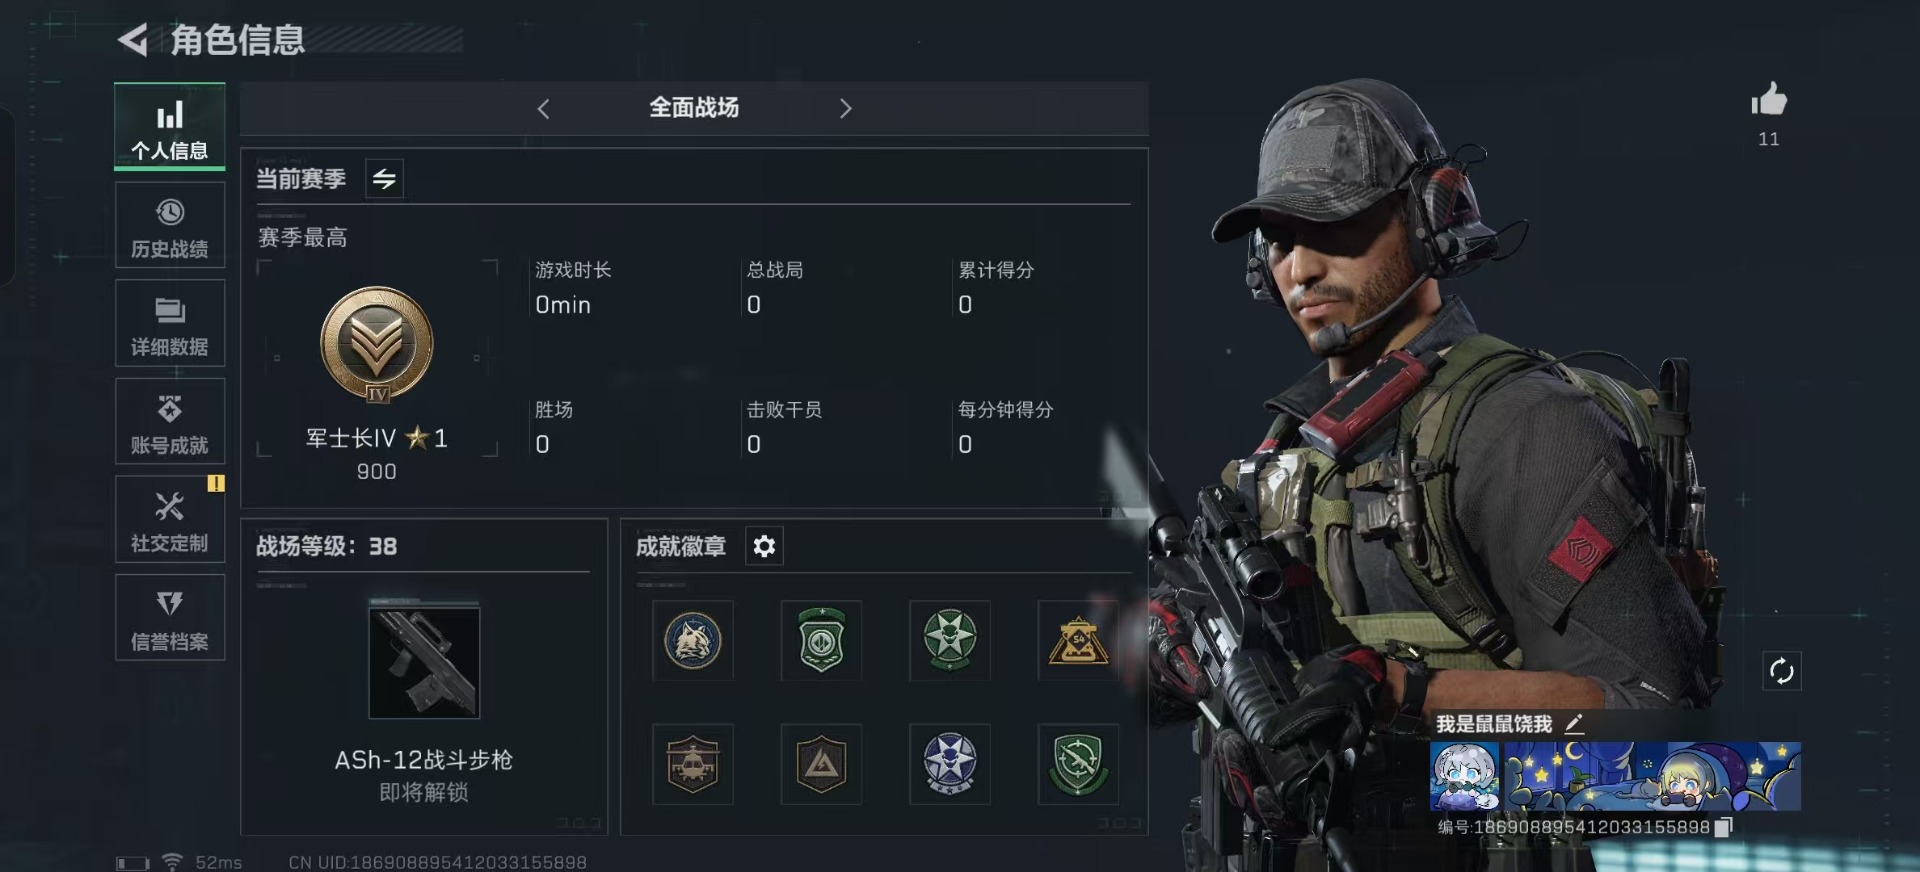
Task: Click the ASh-12战斗步枪 weapon thumbnail
Action: tap(424, 662)
